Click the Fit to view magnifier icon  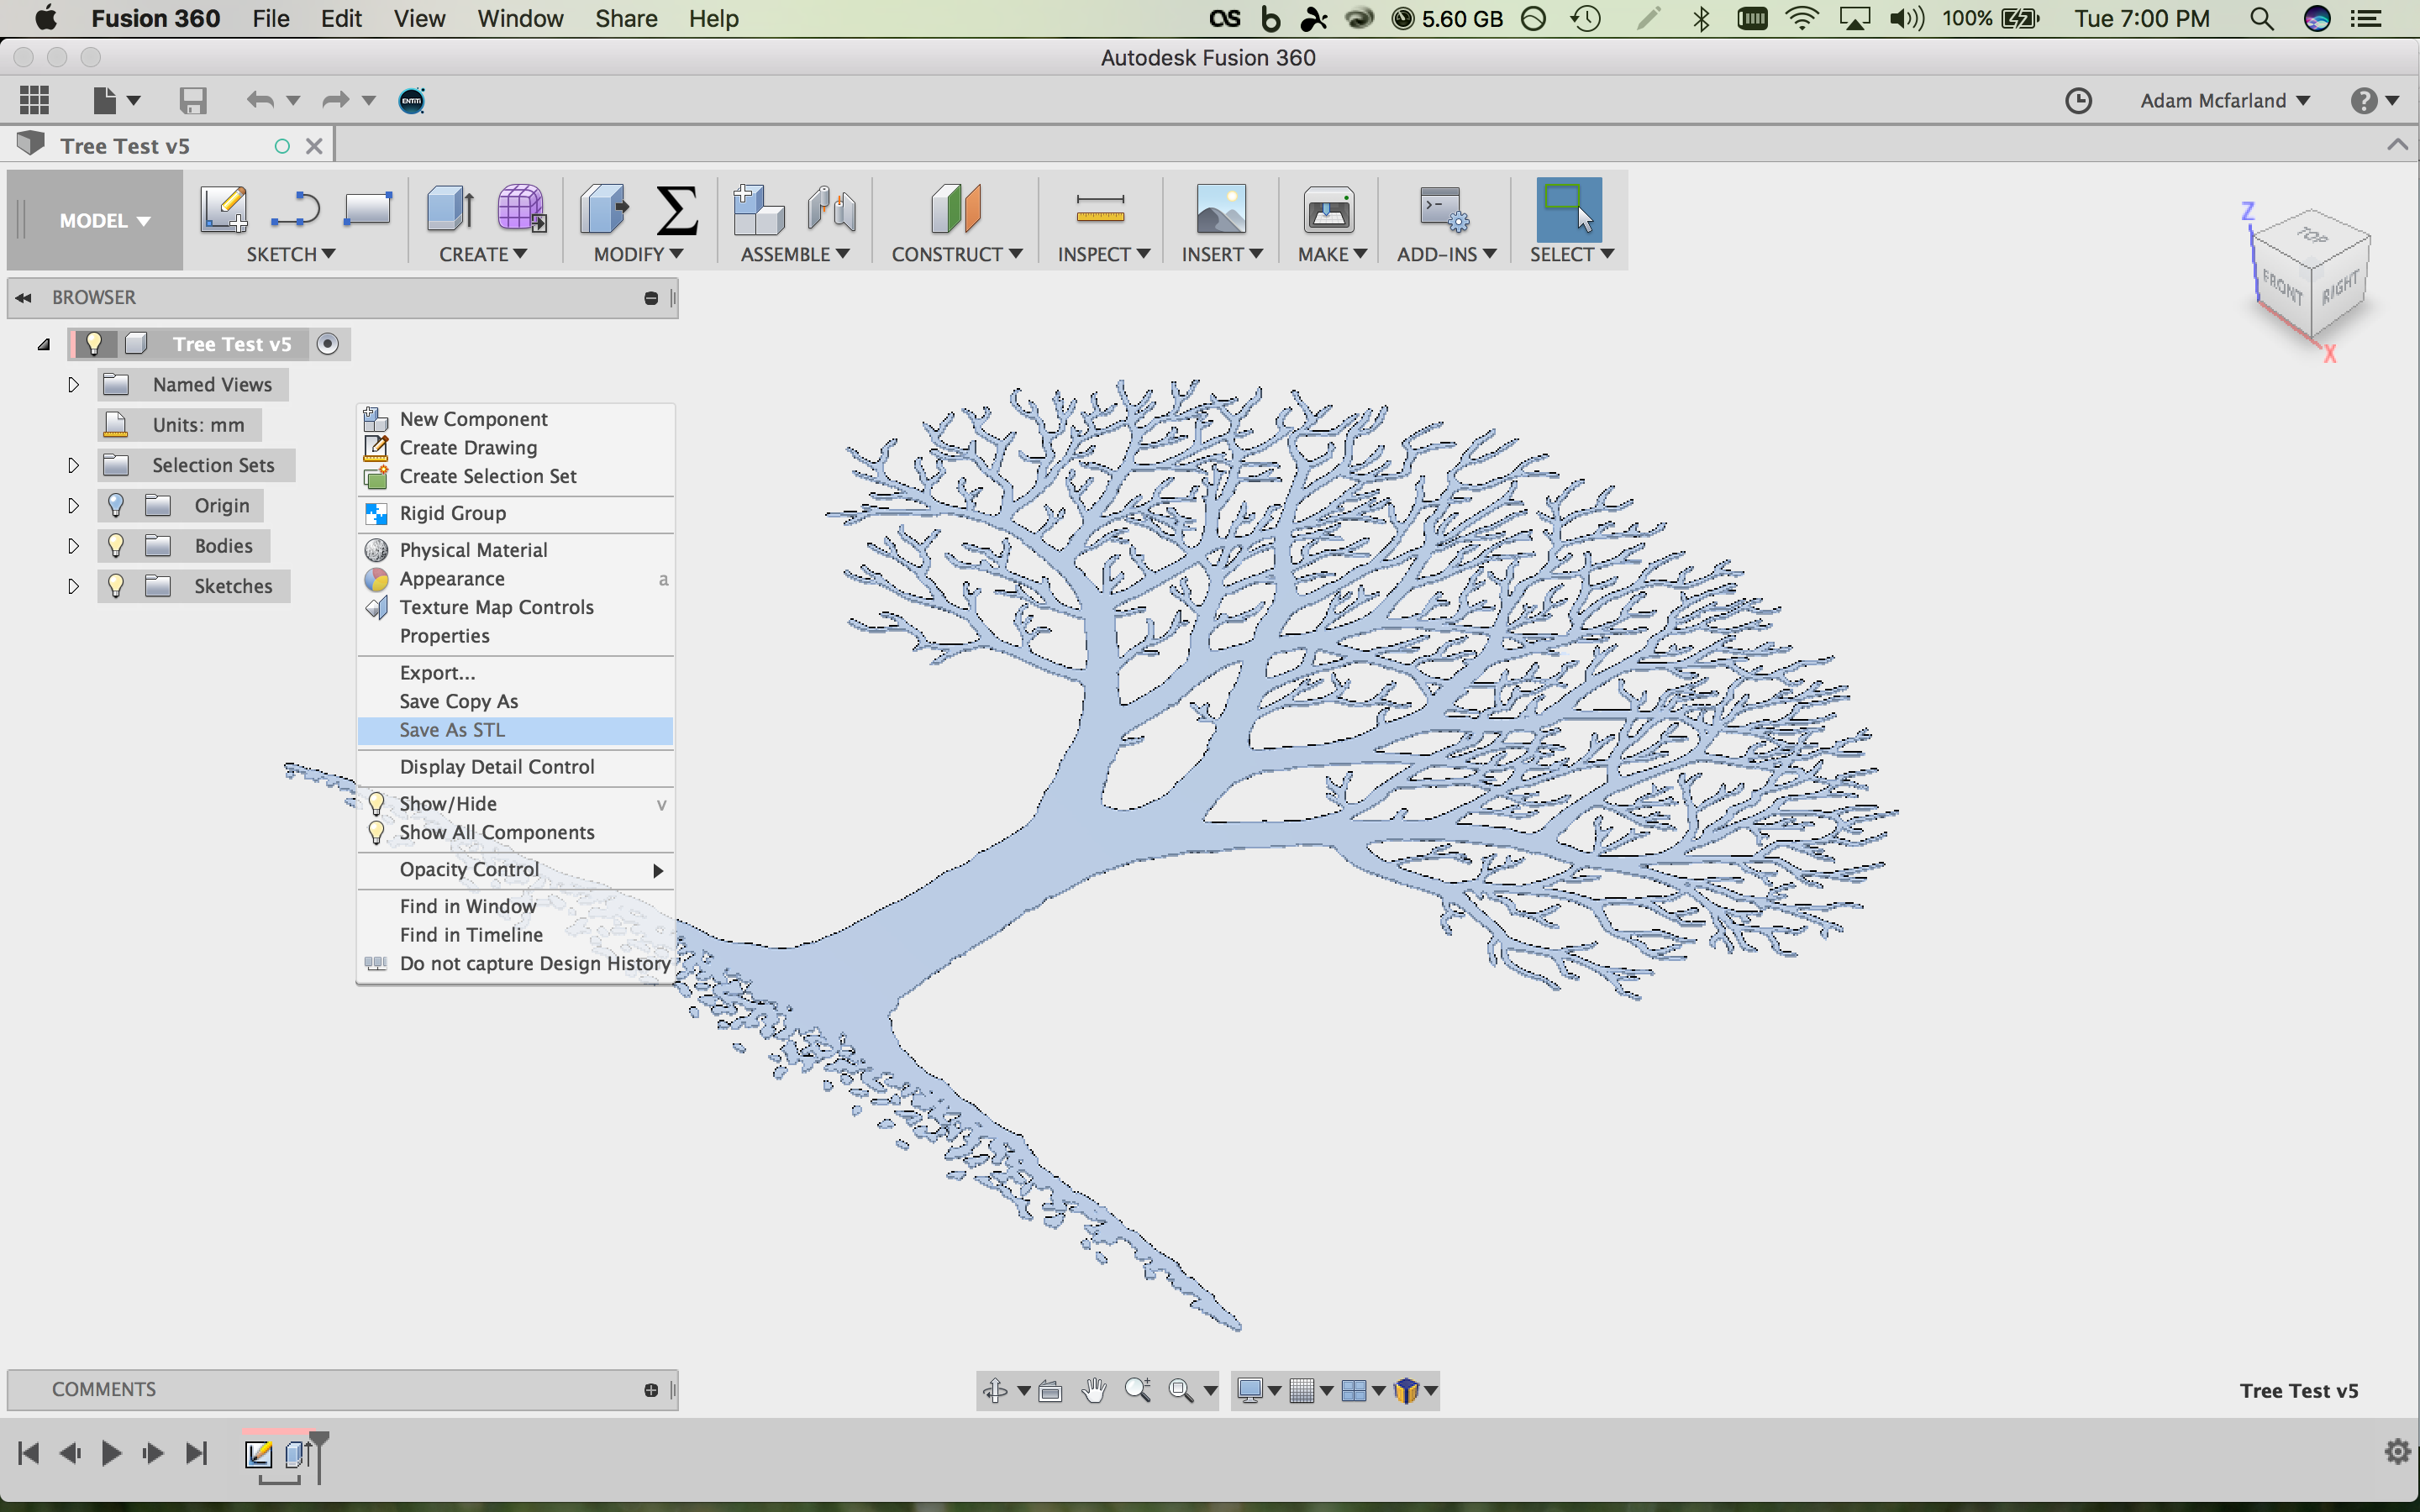(1181, 1390)
